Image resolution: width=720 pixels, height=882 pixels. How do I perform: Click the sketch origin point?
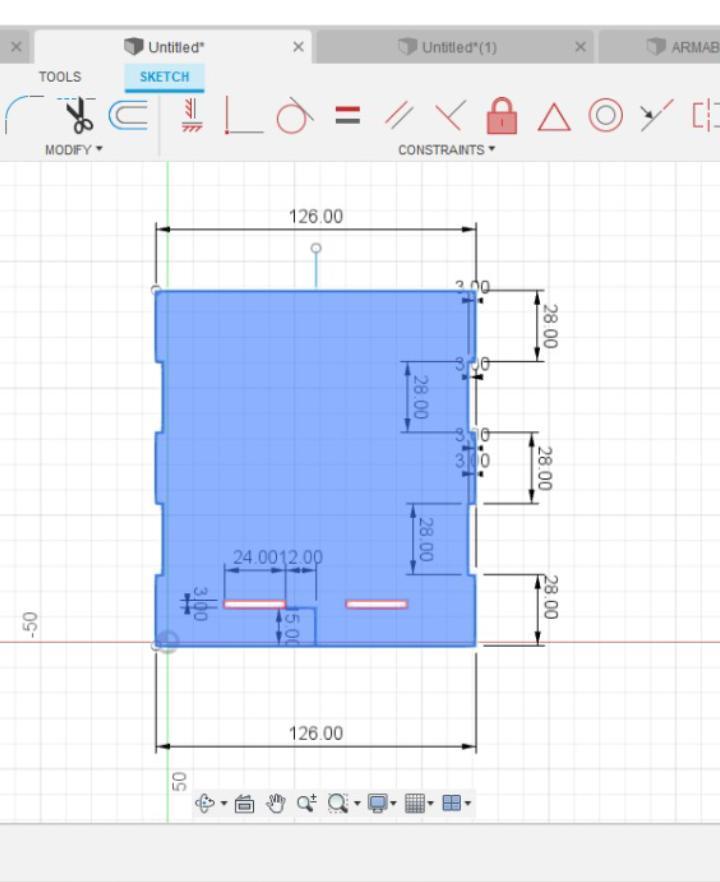click(x=166, y=642)
